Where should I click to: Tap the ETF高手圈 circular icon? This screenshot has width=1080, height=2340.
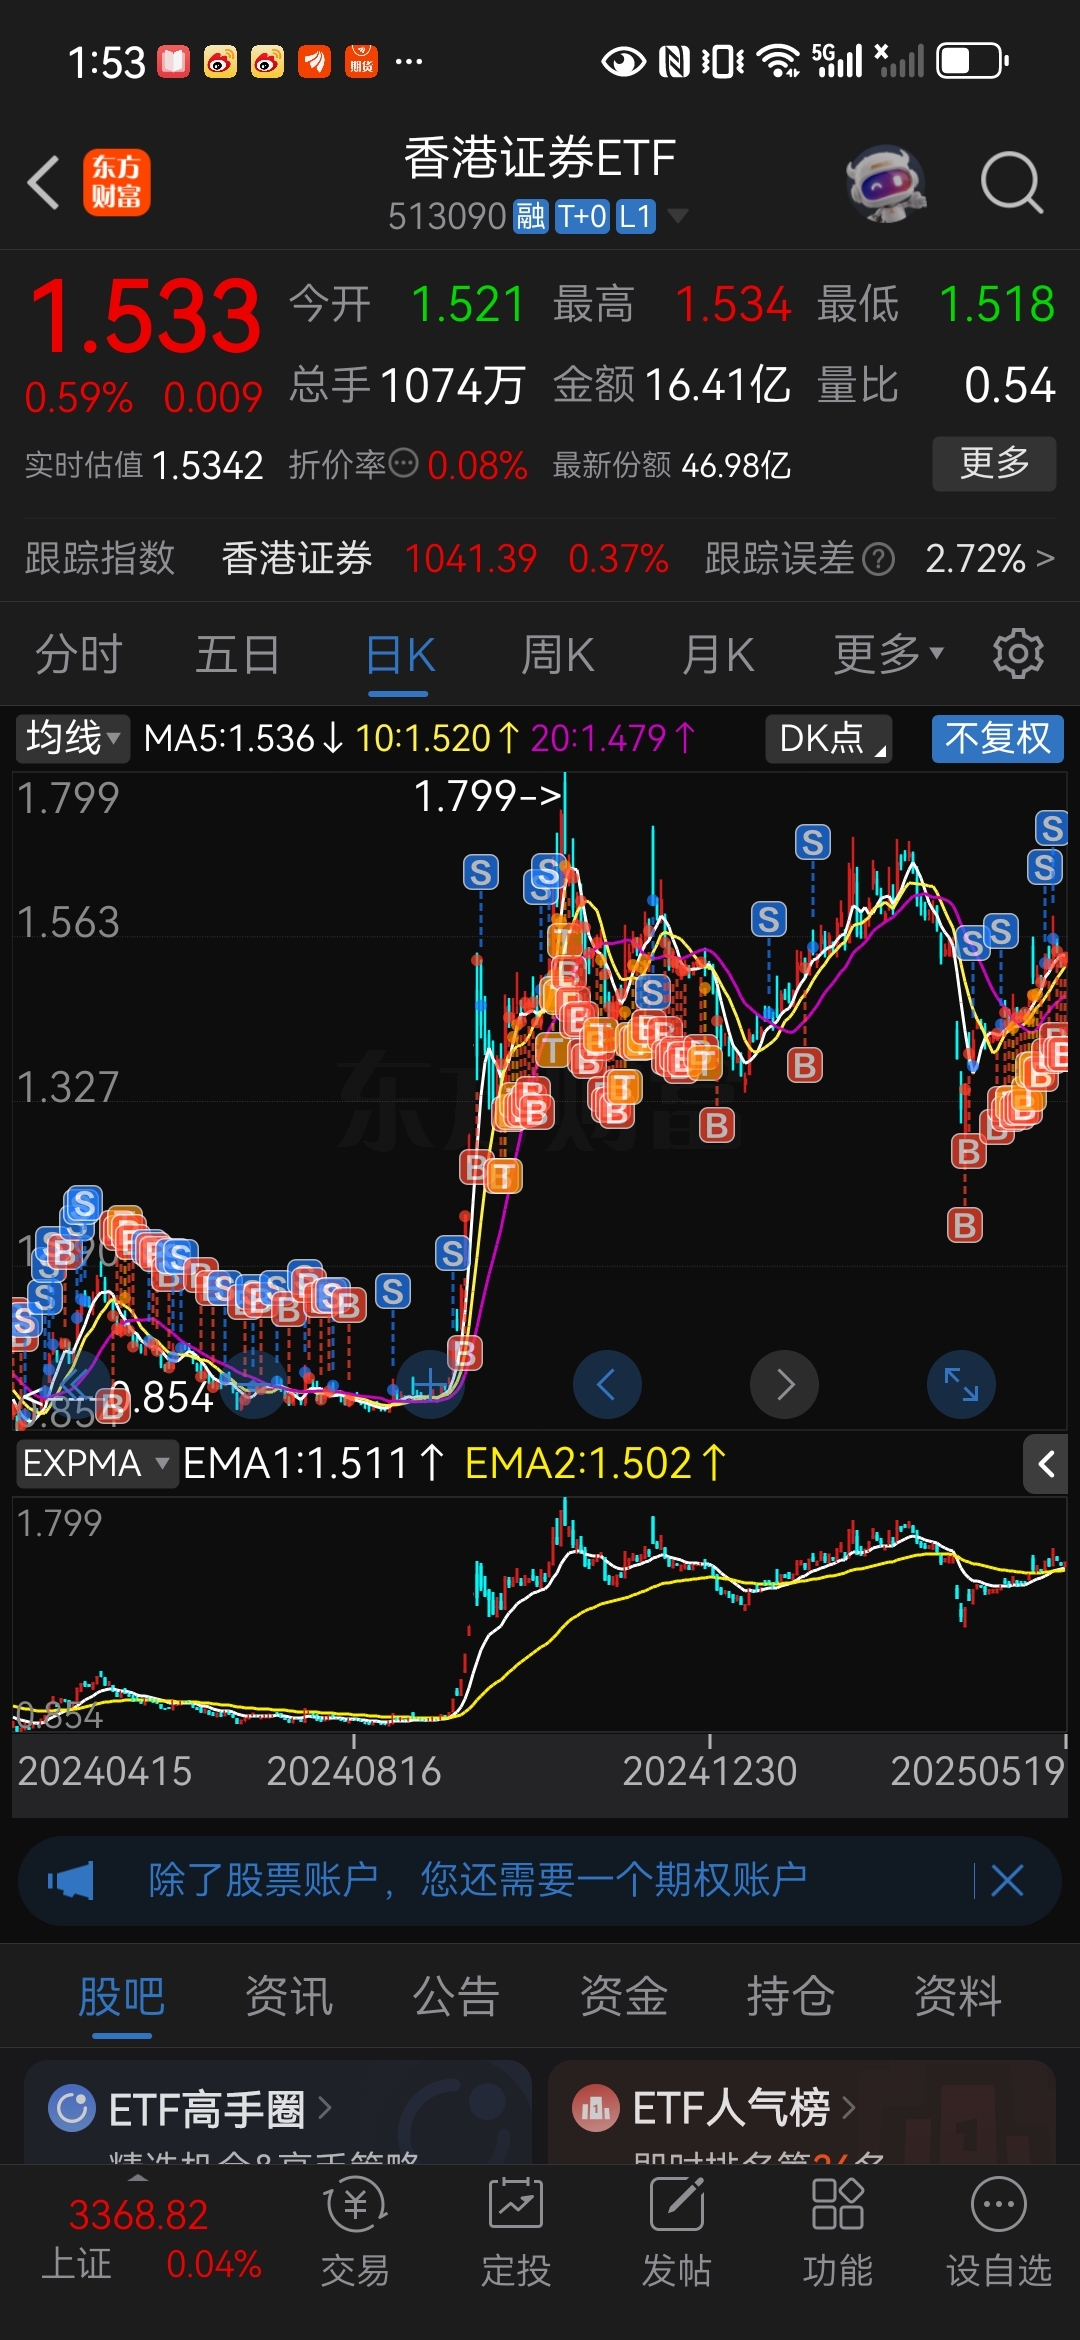(72, 2108)
